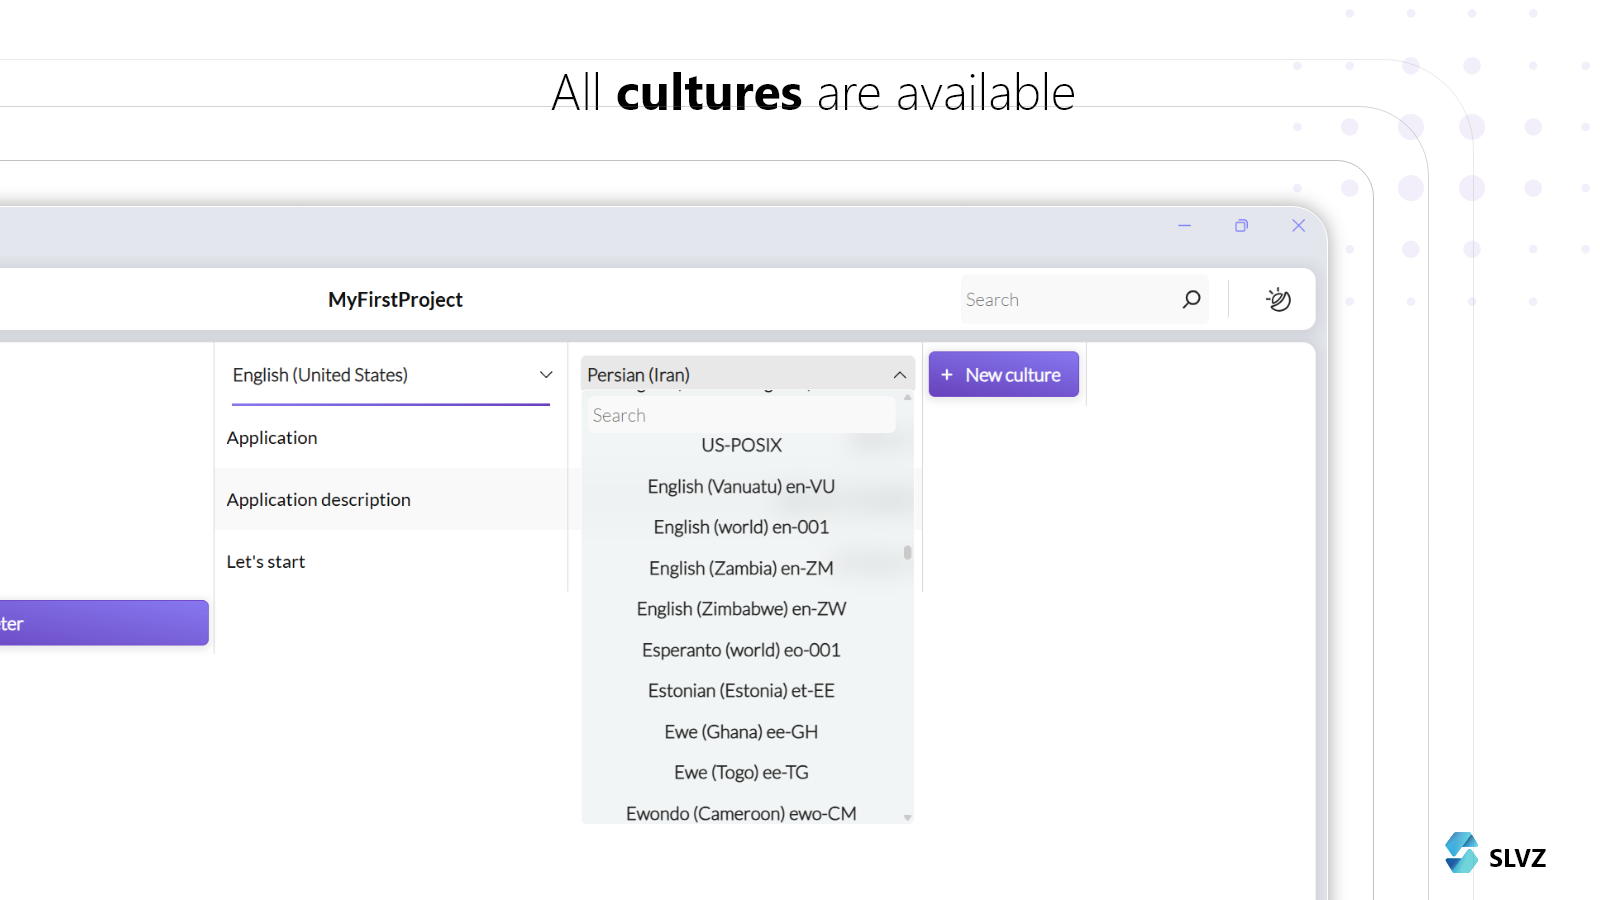Select Ewe (Ghana) ee-GH
This screenshot has height=900, width=1600.
pos(741,732)
